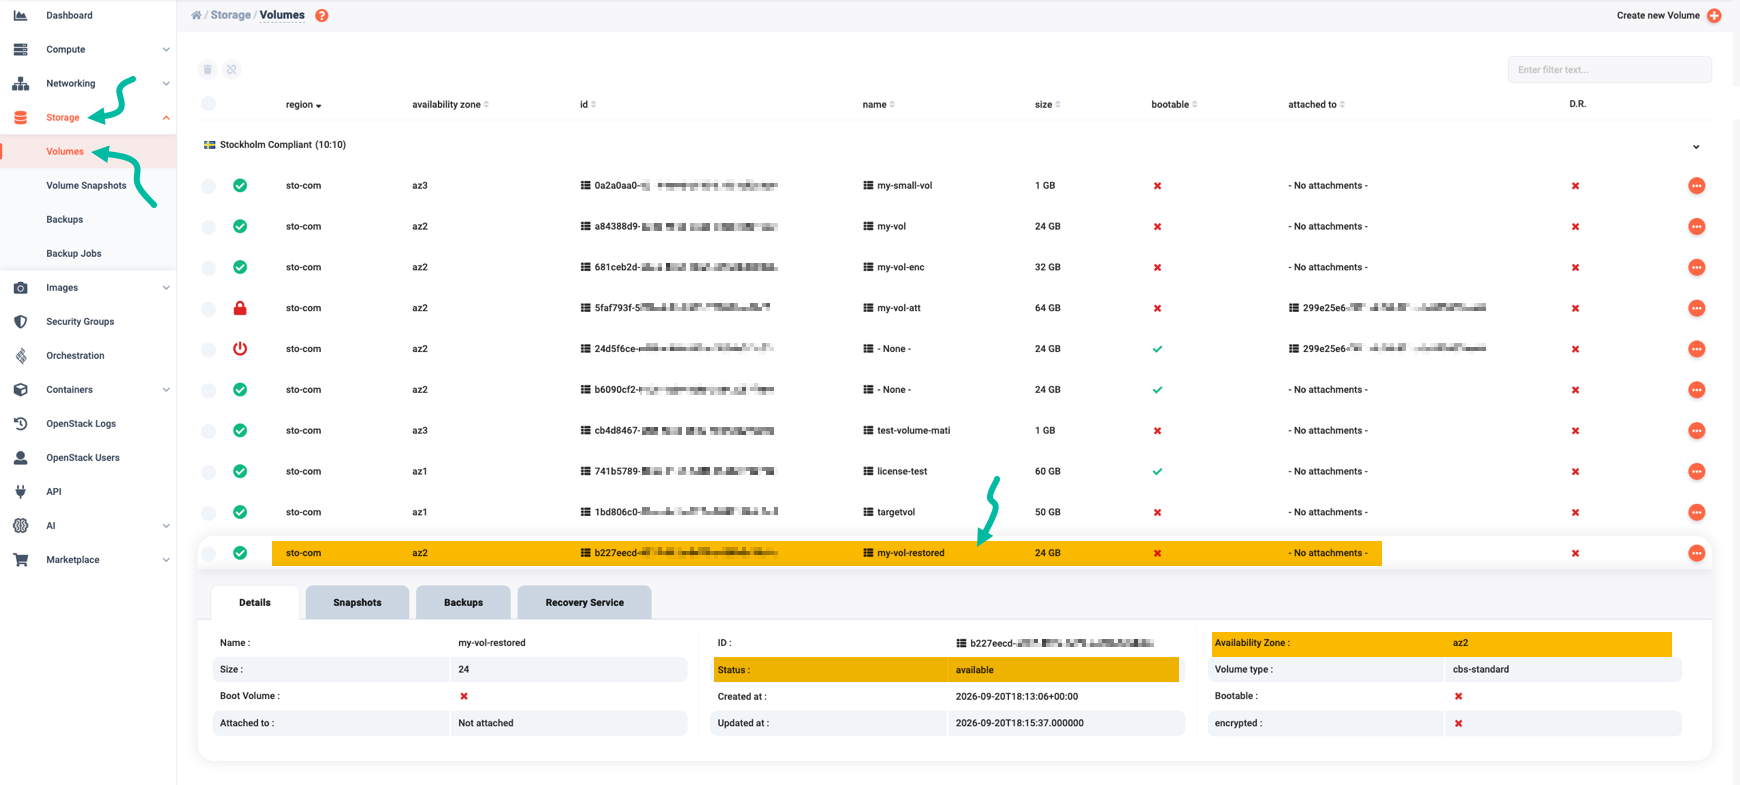Switch to the Snapshots tab
The image size is (1740, 785).
click(357, 602)
